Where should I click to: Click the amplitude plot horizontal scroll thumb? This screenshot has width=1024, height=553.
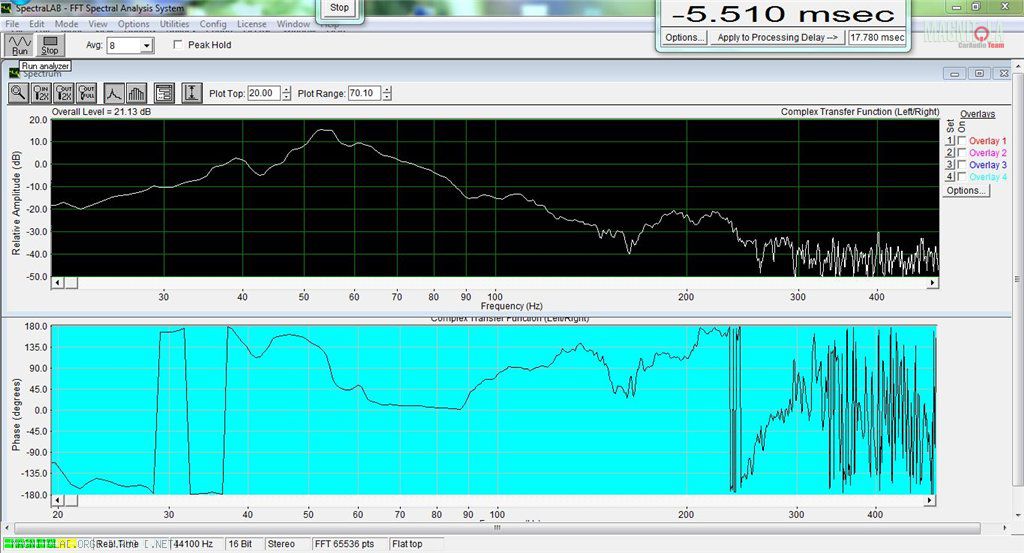[71, 283]
